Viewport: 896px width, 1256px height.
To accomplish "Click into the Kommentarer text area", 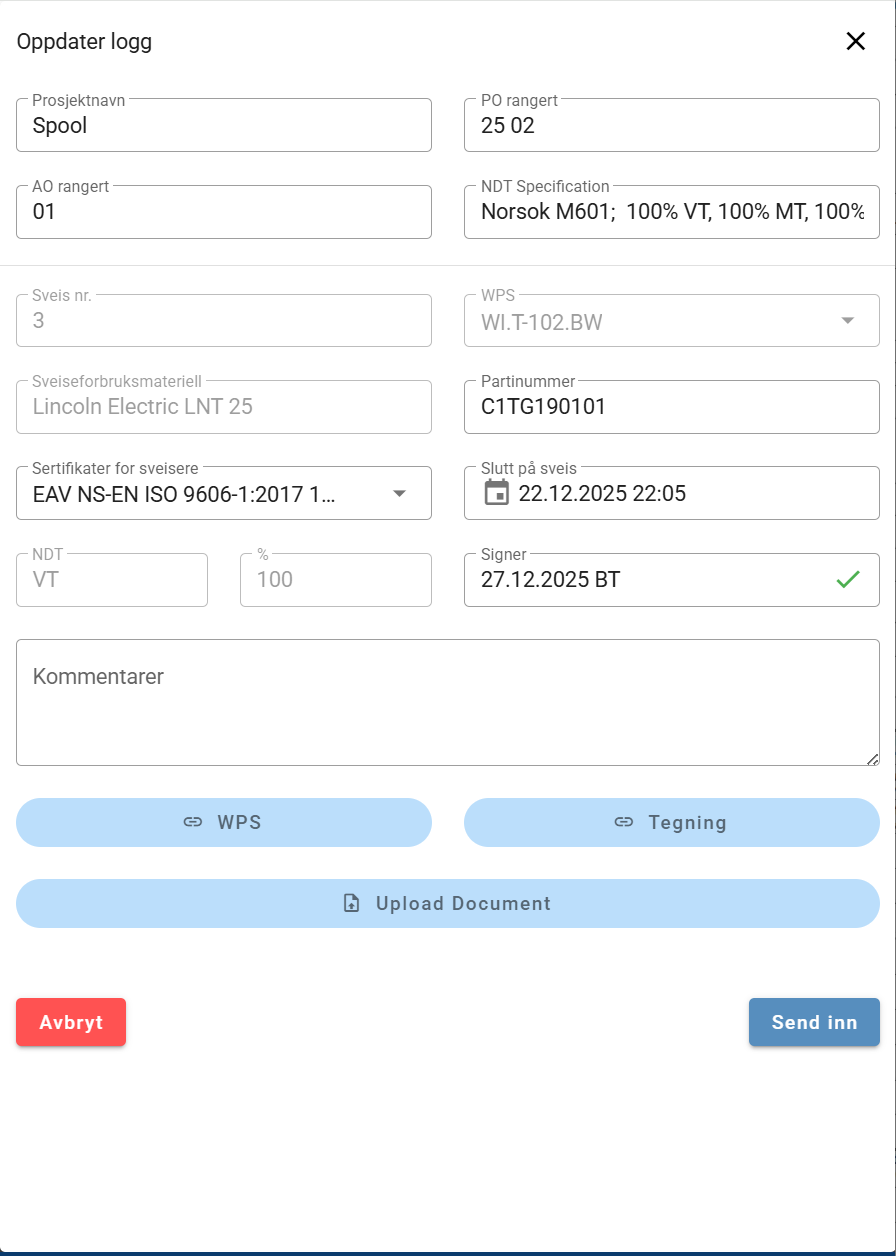I will [x=447, y=700].
